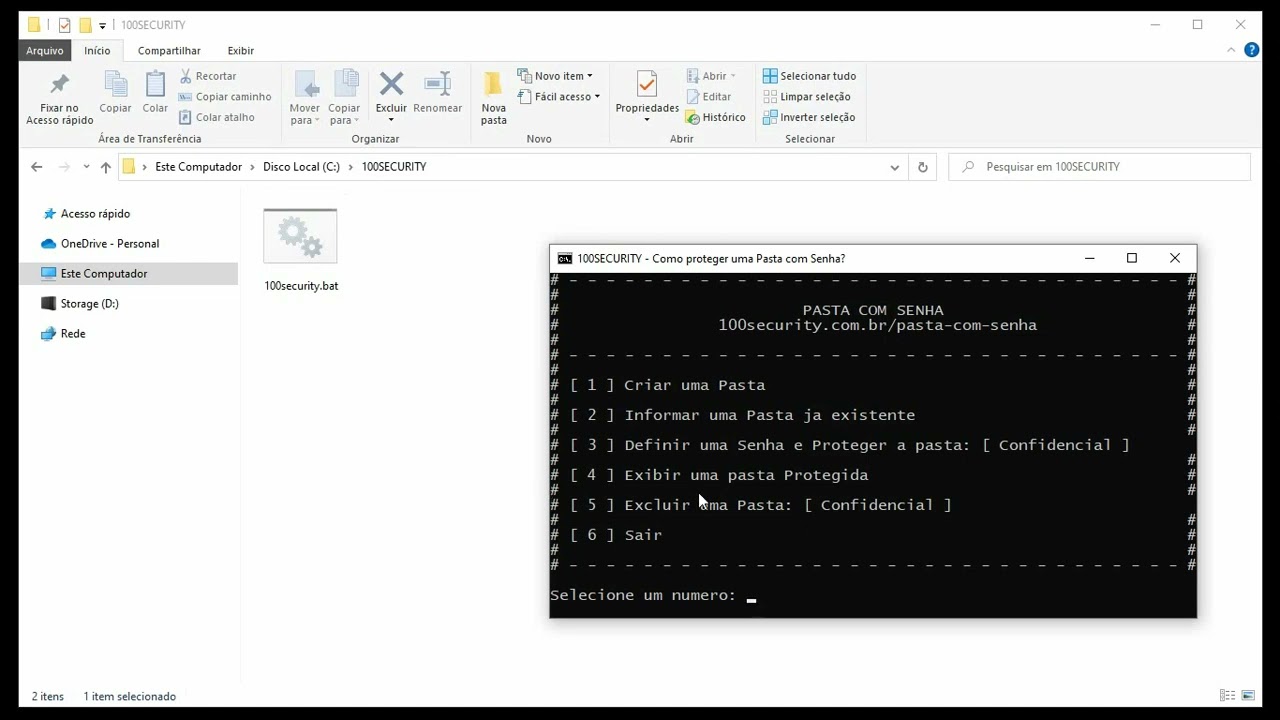1280x720 pixels.
Task: Open the Help question mark icon
Action: coord(1251,50)
